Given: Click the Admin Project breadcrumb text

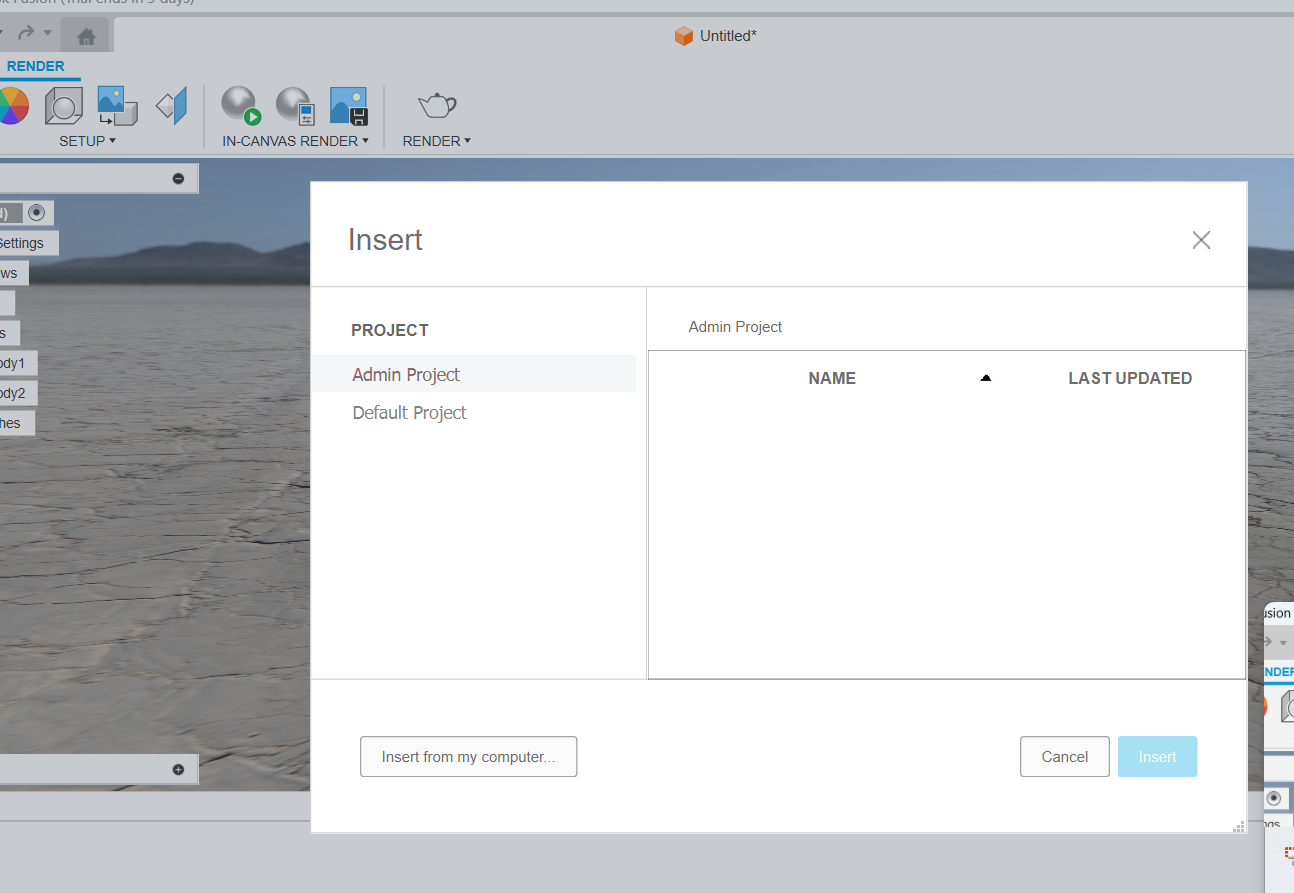Looking at the screenshot, I should [x=735, y=327].
